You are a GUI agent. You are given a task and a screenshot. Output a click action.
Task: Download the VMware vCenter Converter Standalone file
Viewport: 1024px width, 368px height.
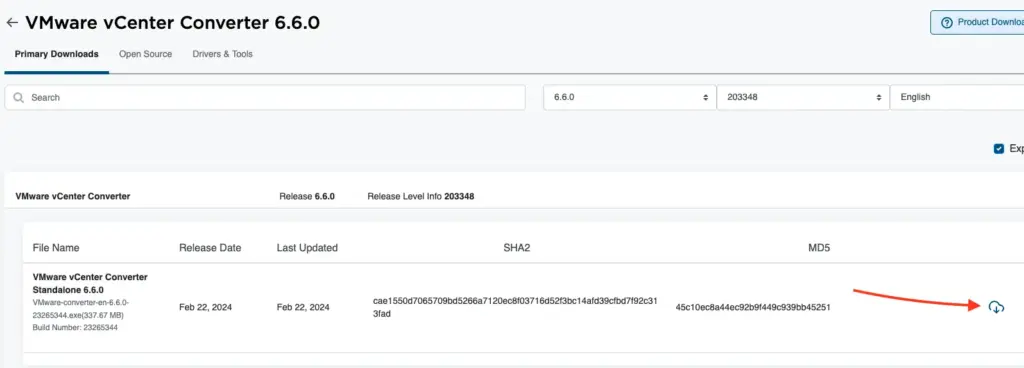996,307
